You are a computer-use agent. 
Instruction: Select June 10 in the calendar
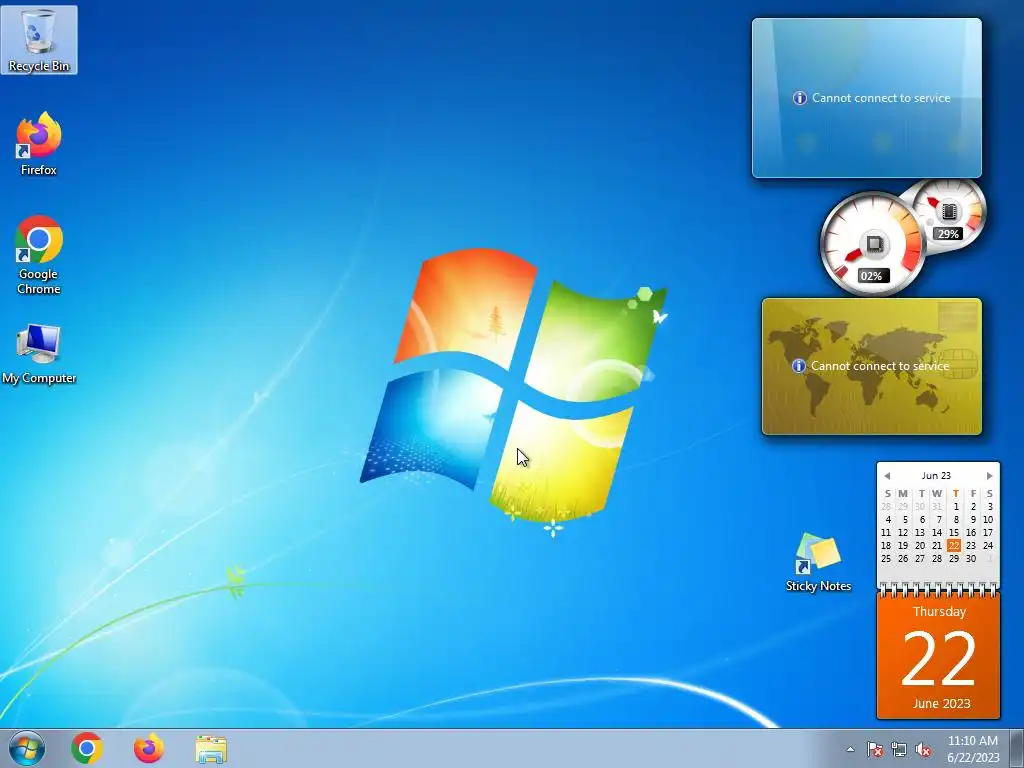pos(988,519)
